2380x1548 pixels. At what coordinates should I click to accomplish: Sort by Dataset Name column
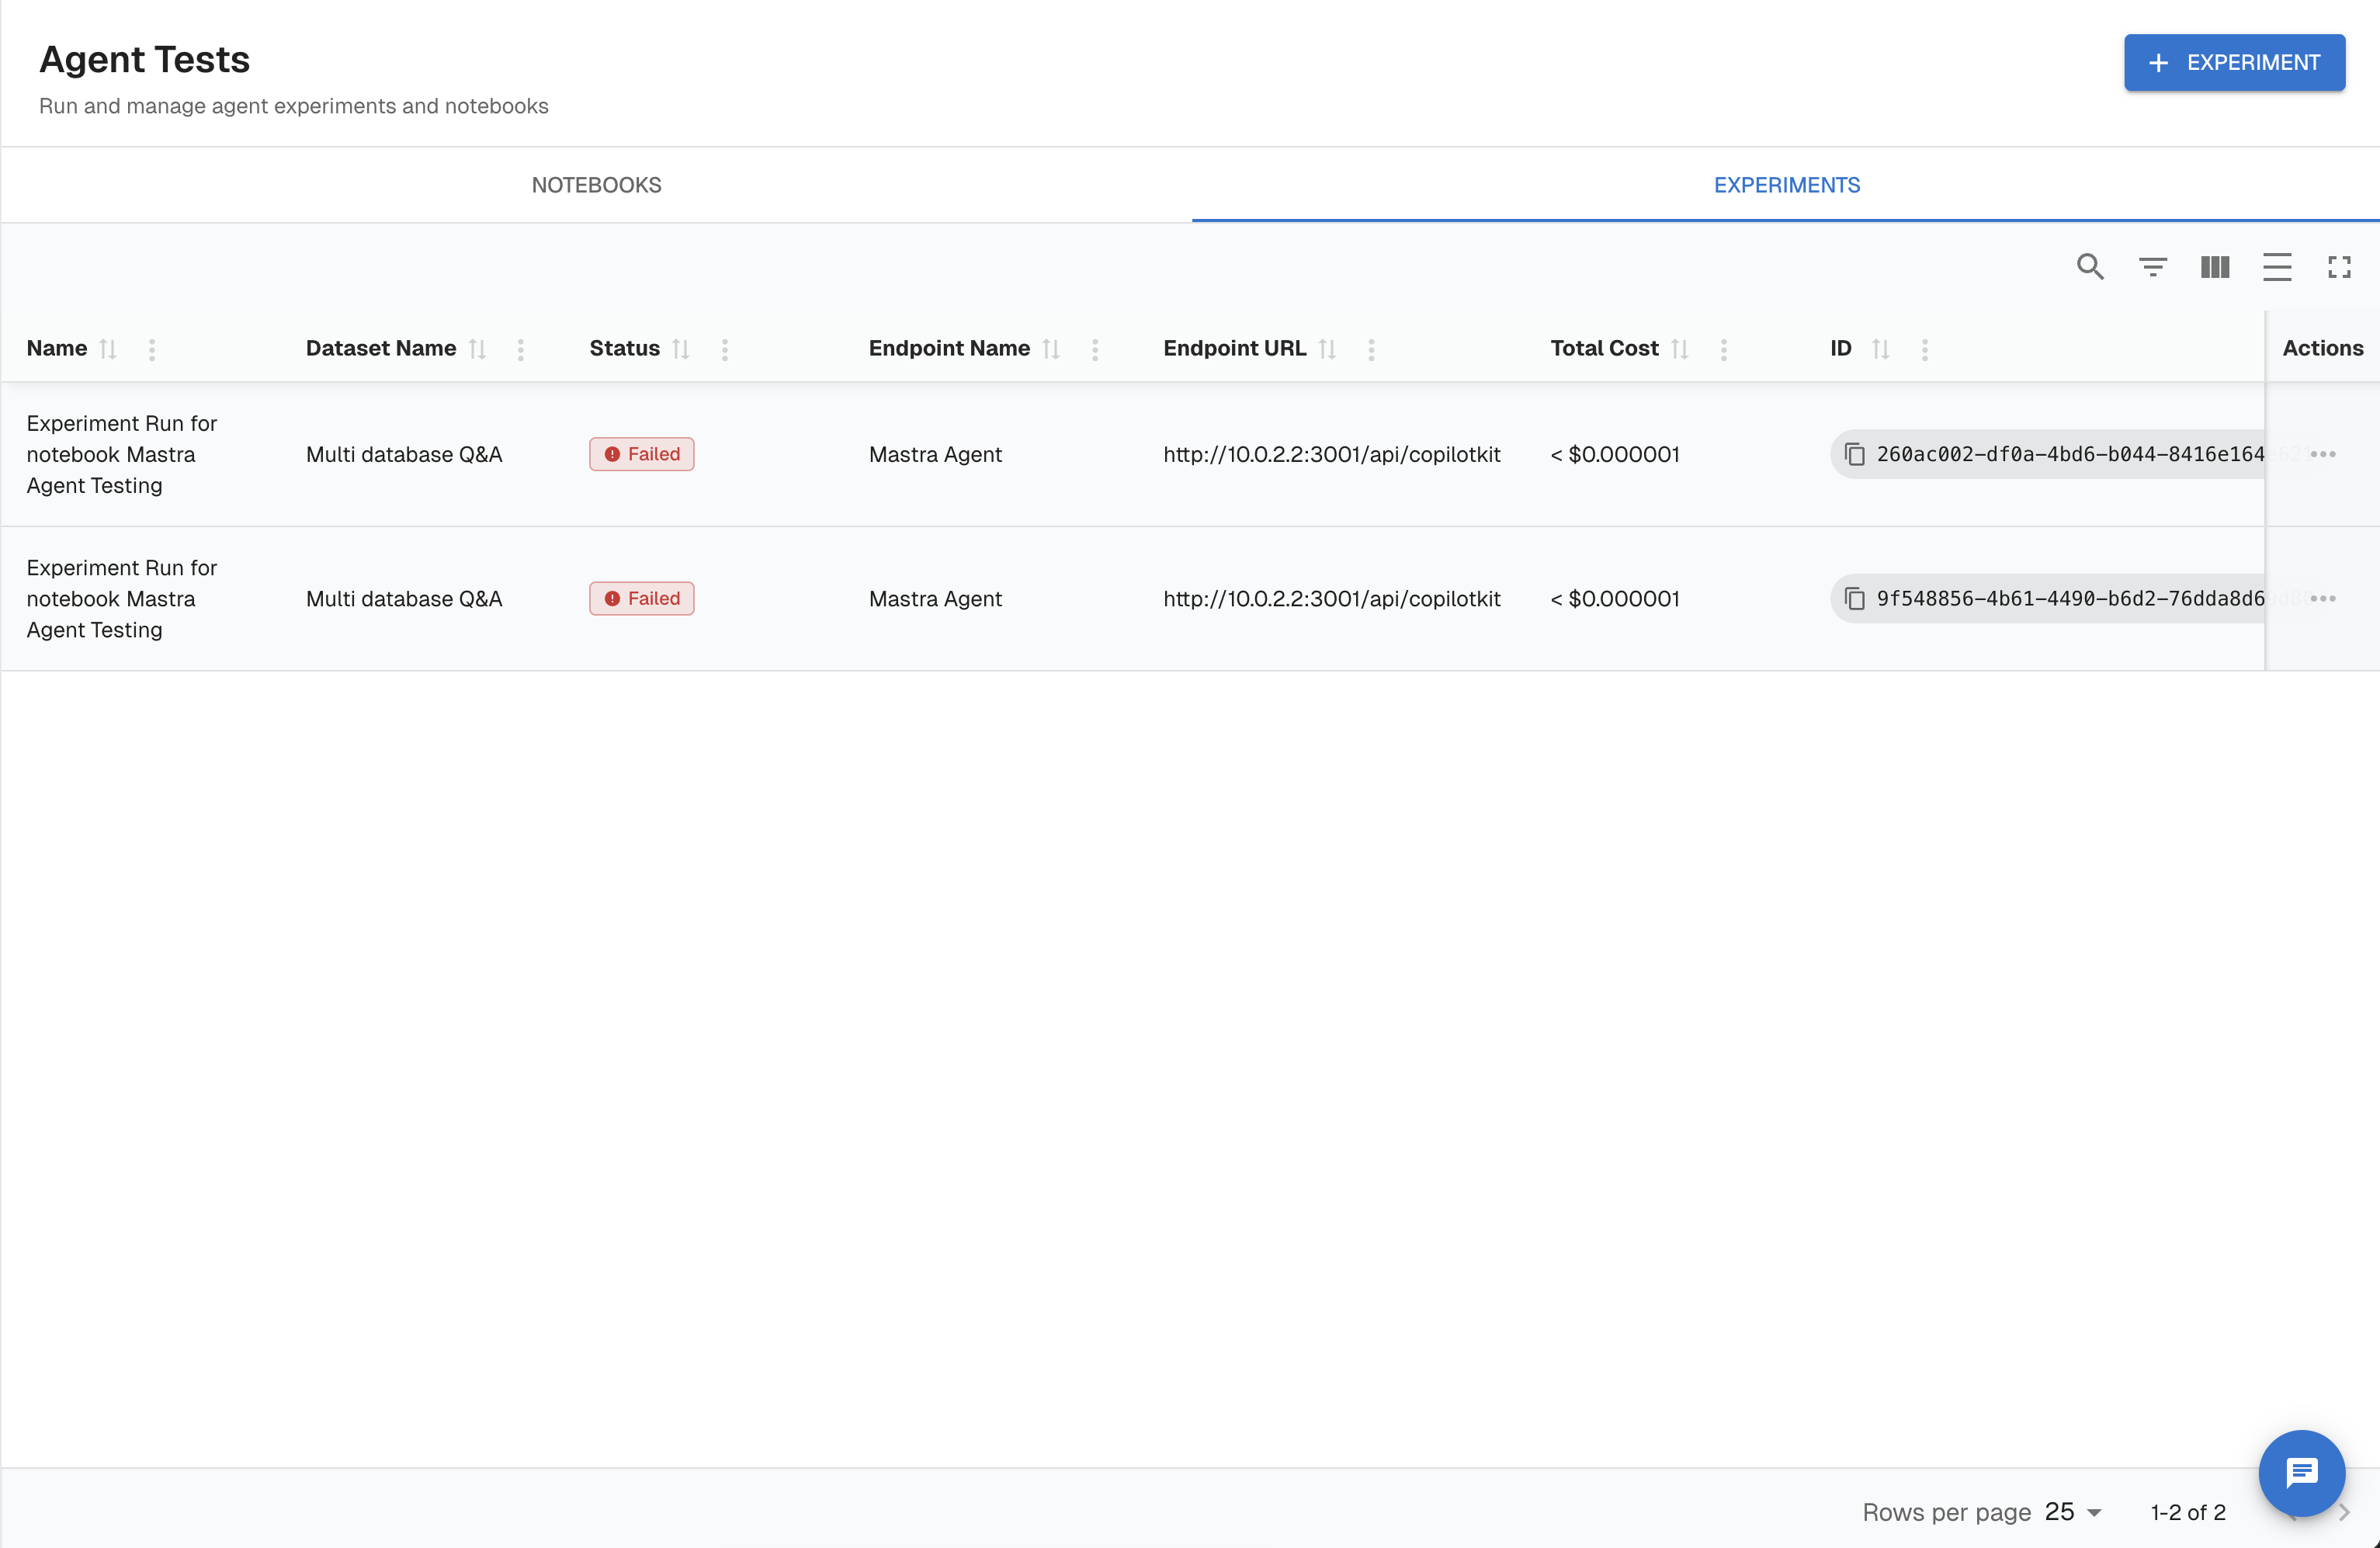click(477, 349)
